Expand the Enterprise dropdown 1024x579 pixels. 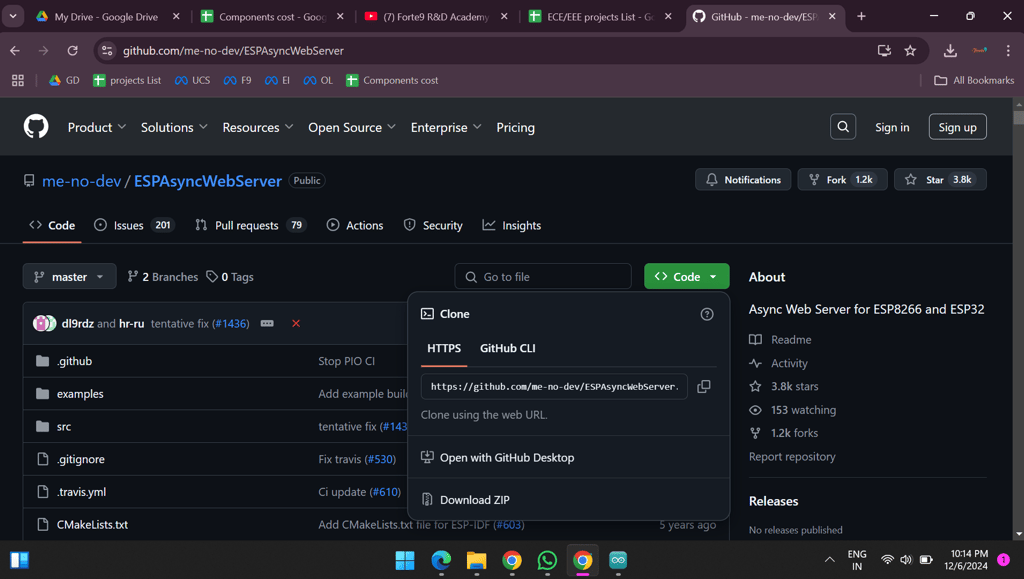coord(445,127)
